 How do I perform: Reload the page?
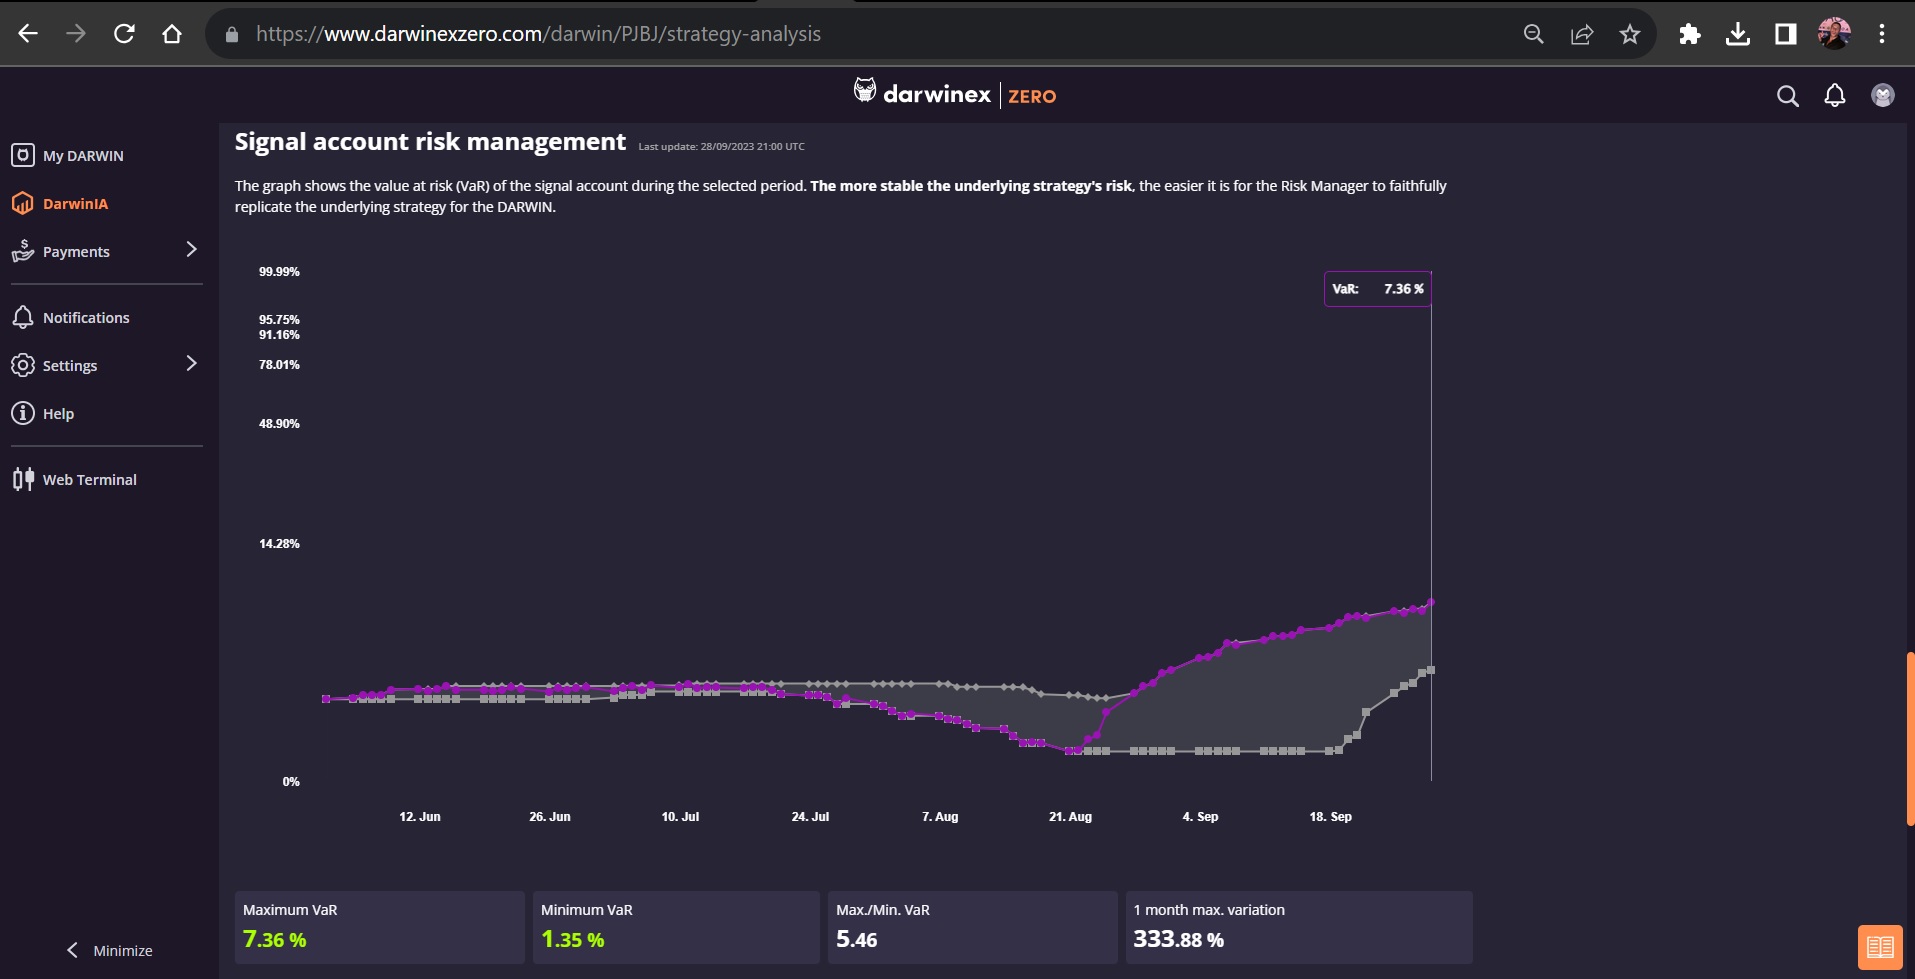click(124, 34)
